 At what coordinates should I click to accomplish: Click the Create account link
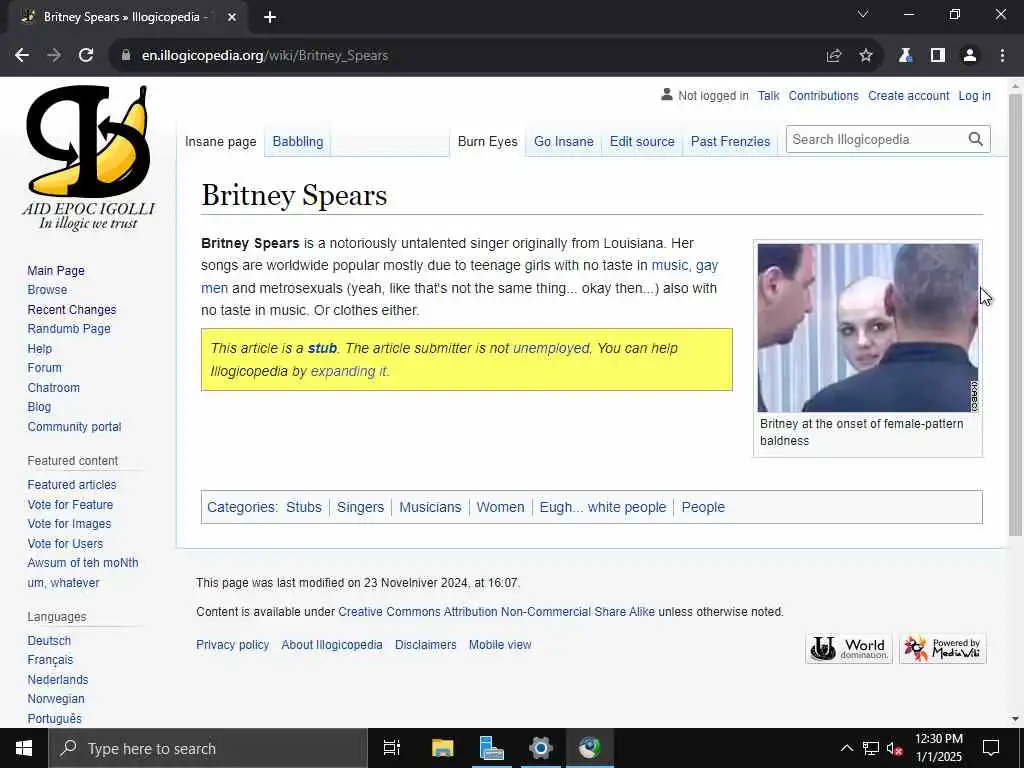[908, 95]
